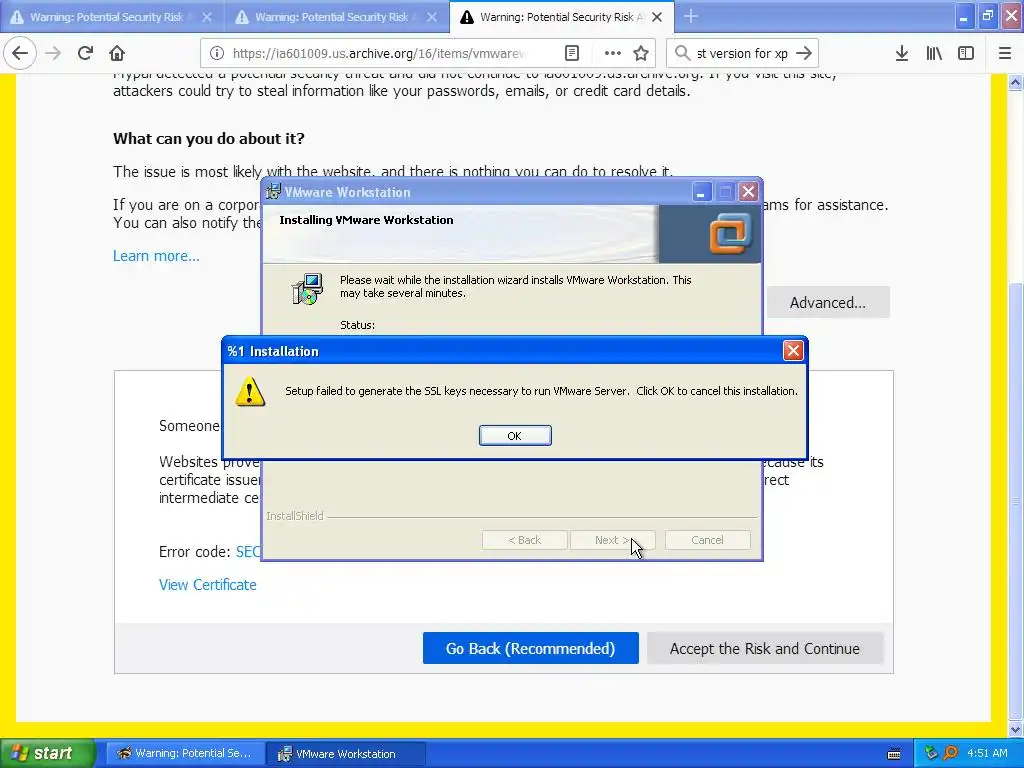The width and height of the screenshot is (1024, 768).
Task: Open the View Certificate link
Action: [x=208, y=584]
